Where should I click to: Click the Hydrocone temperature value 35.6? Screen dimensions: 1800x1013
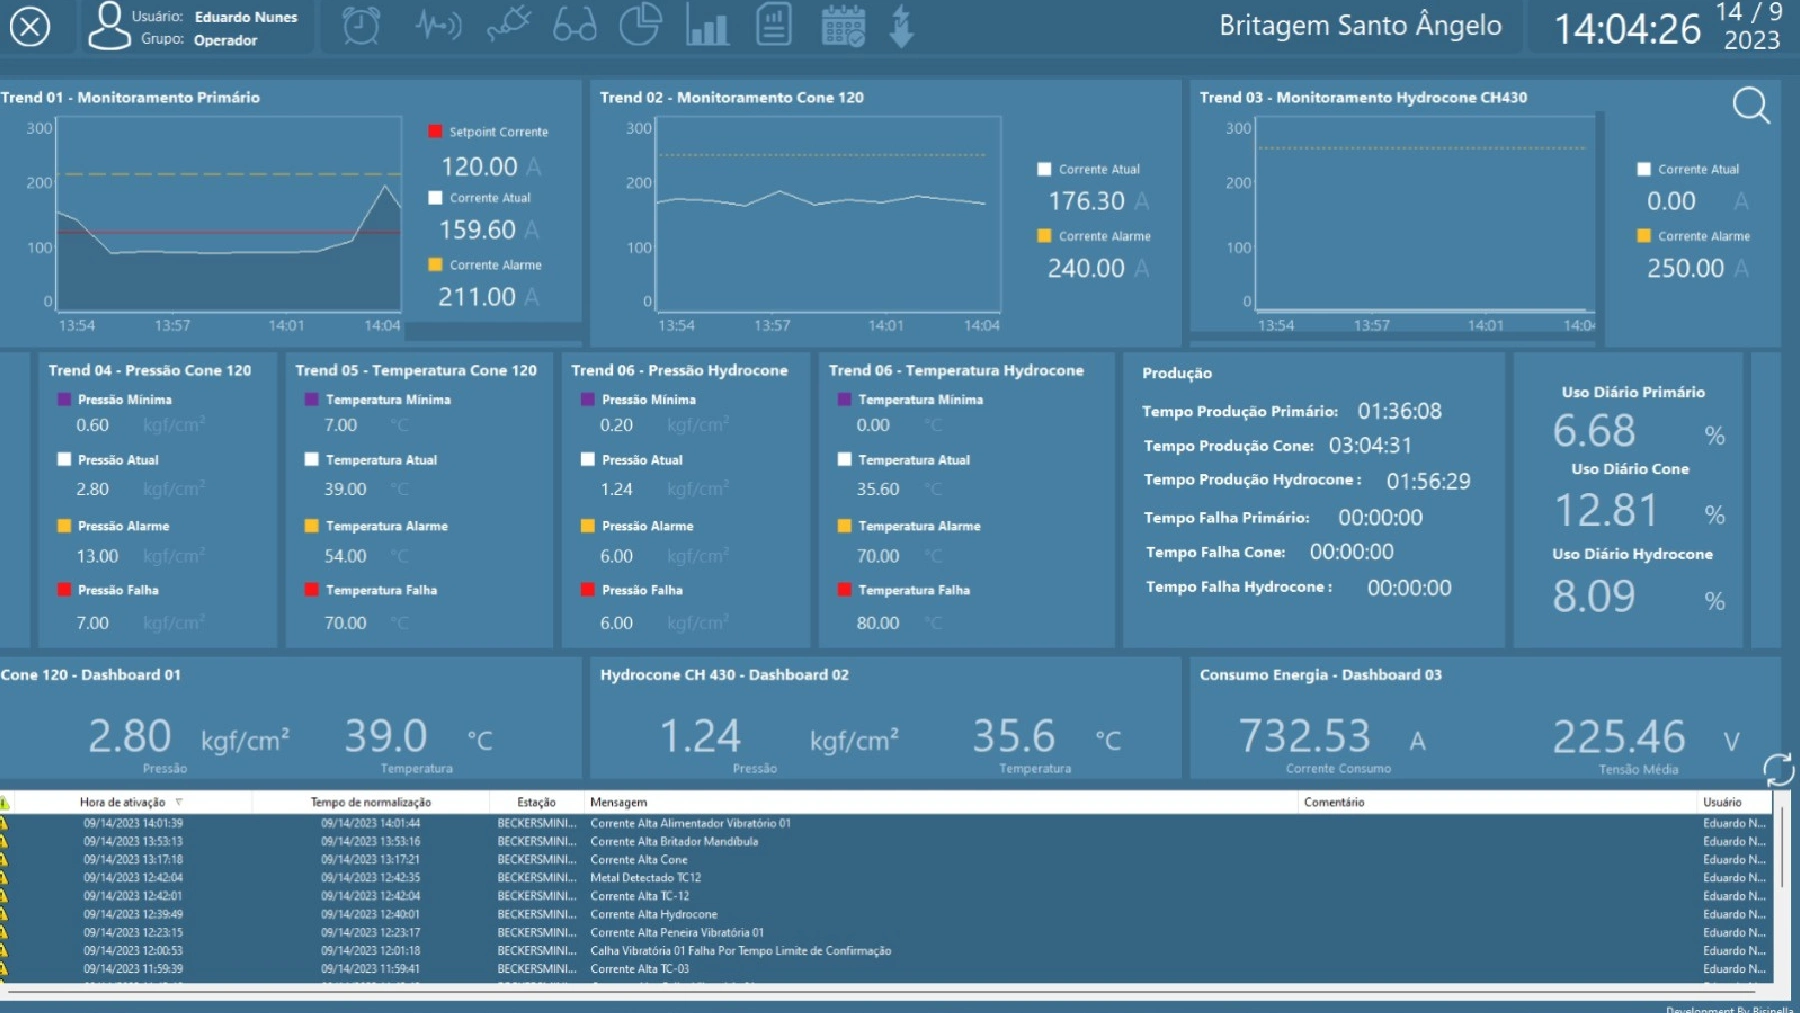tap(1013, 737)
